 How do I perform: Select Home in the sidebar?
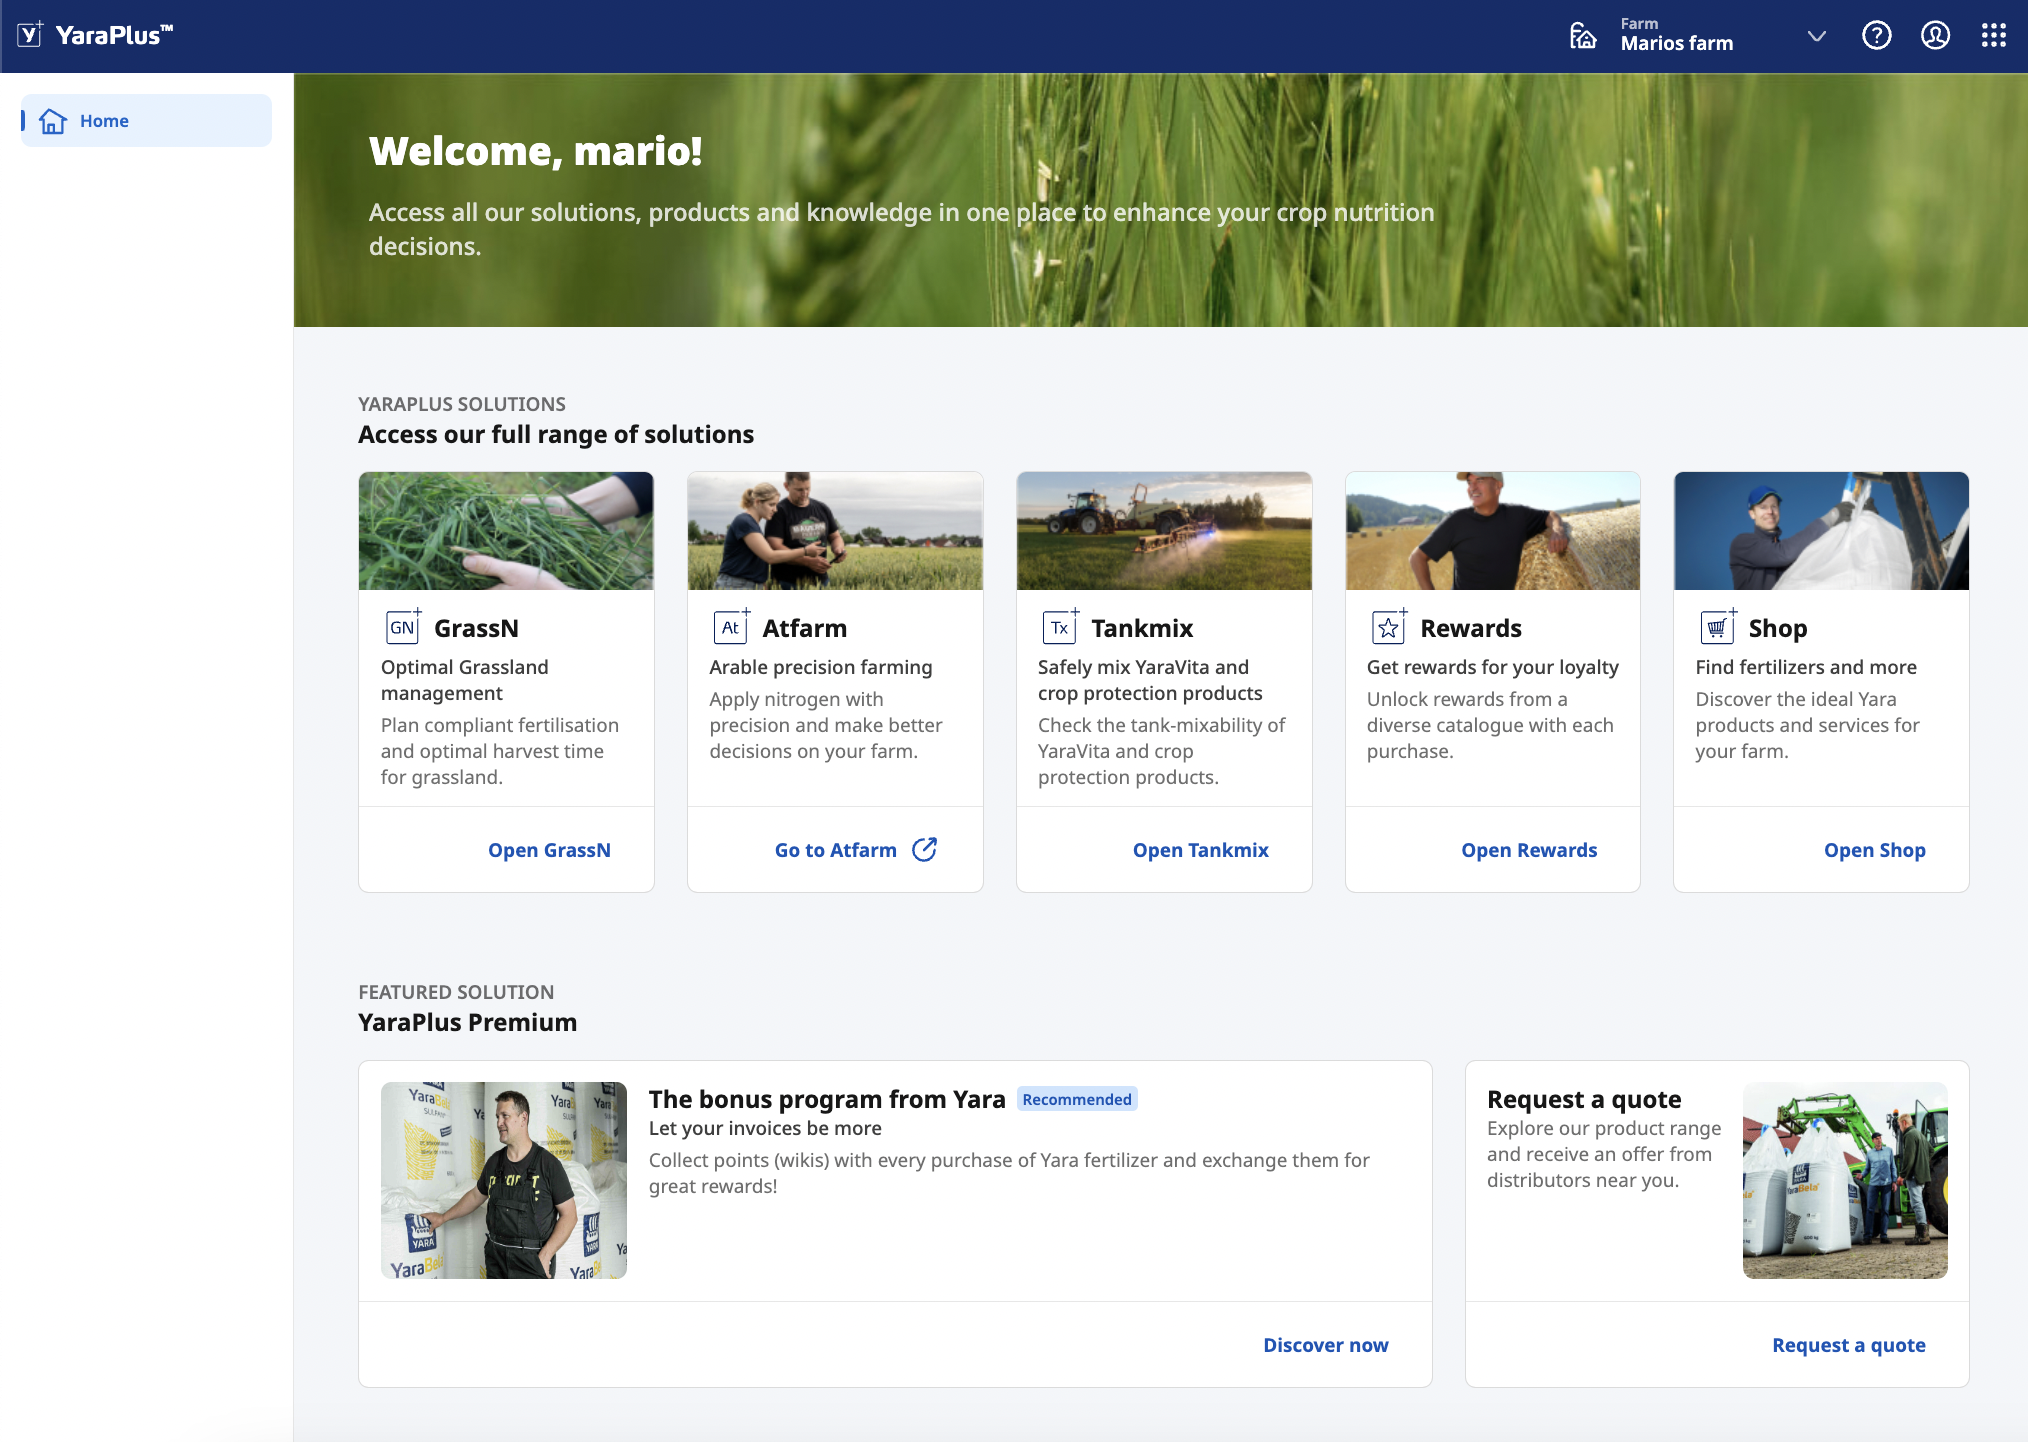146,121
